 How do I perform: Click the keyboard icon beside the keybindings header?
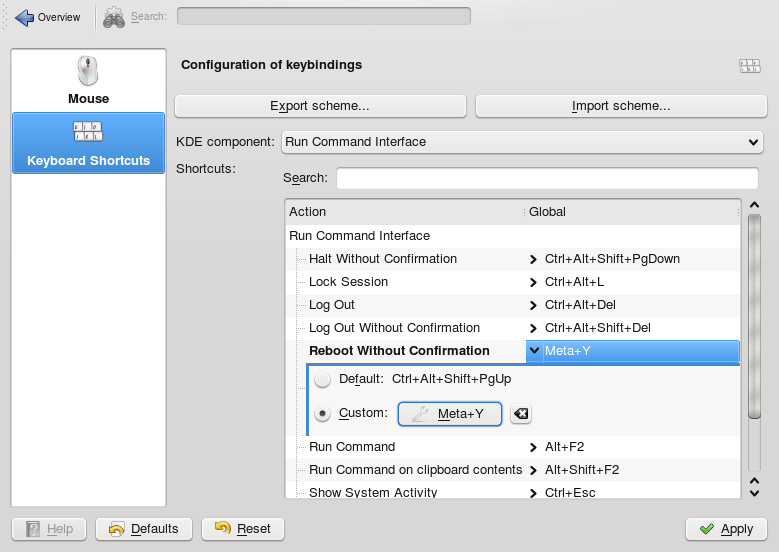[x=749, y=66]
